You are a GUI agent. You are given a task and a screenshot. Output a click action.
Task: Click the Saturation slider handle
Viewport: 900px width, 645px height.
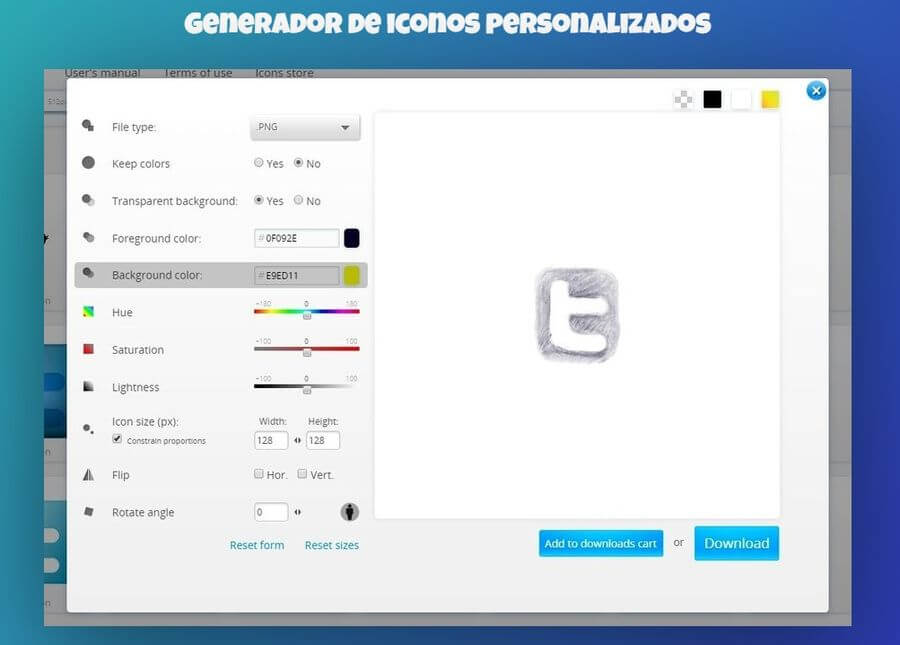[x=307, y=352]
